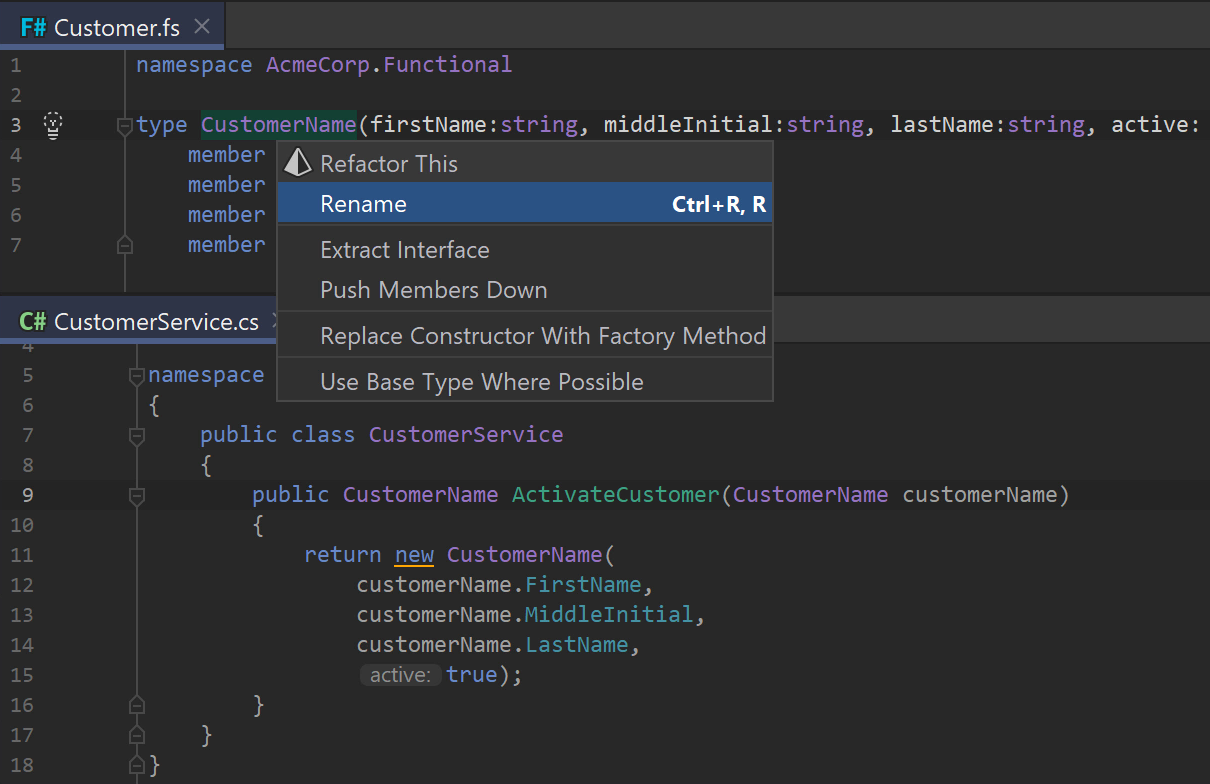The image size is (1210, 784).
Task: Click the underlined 'new' keyword on line 11
Action: tap(414, 555)
